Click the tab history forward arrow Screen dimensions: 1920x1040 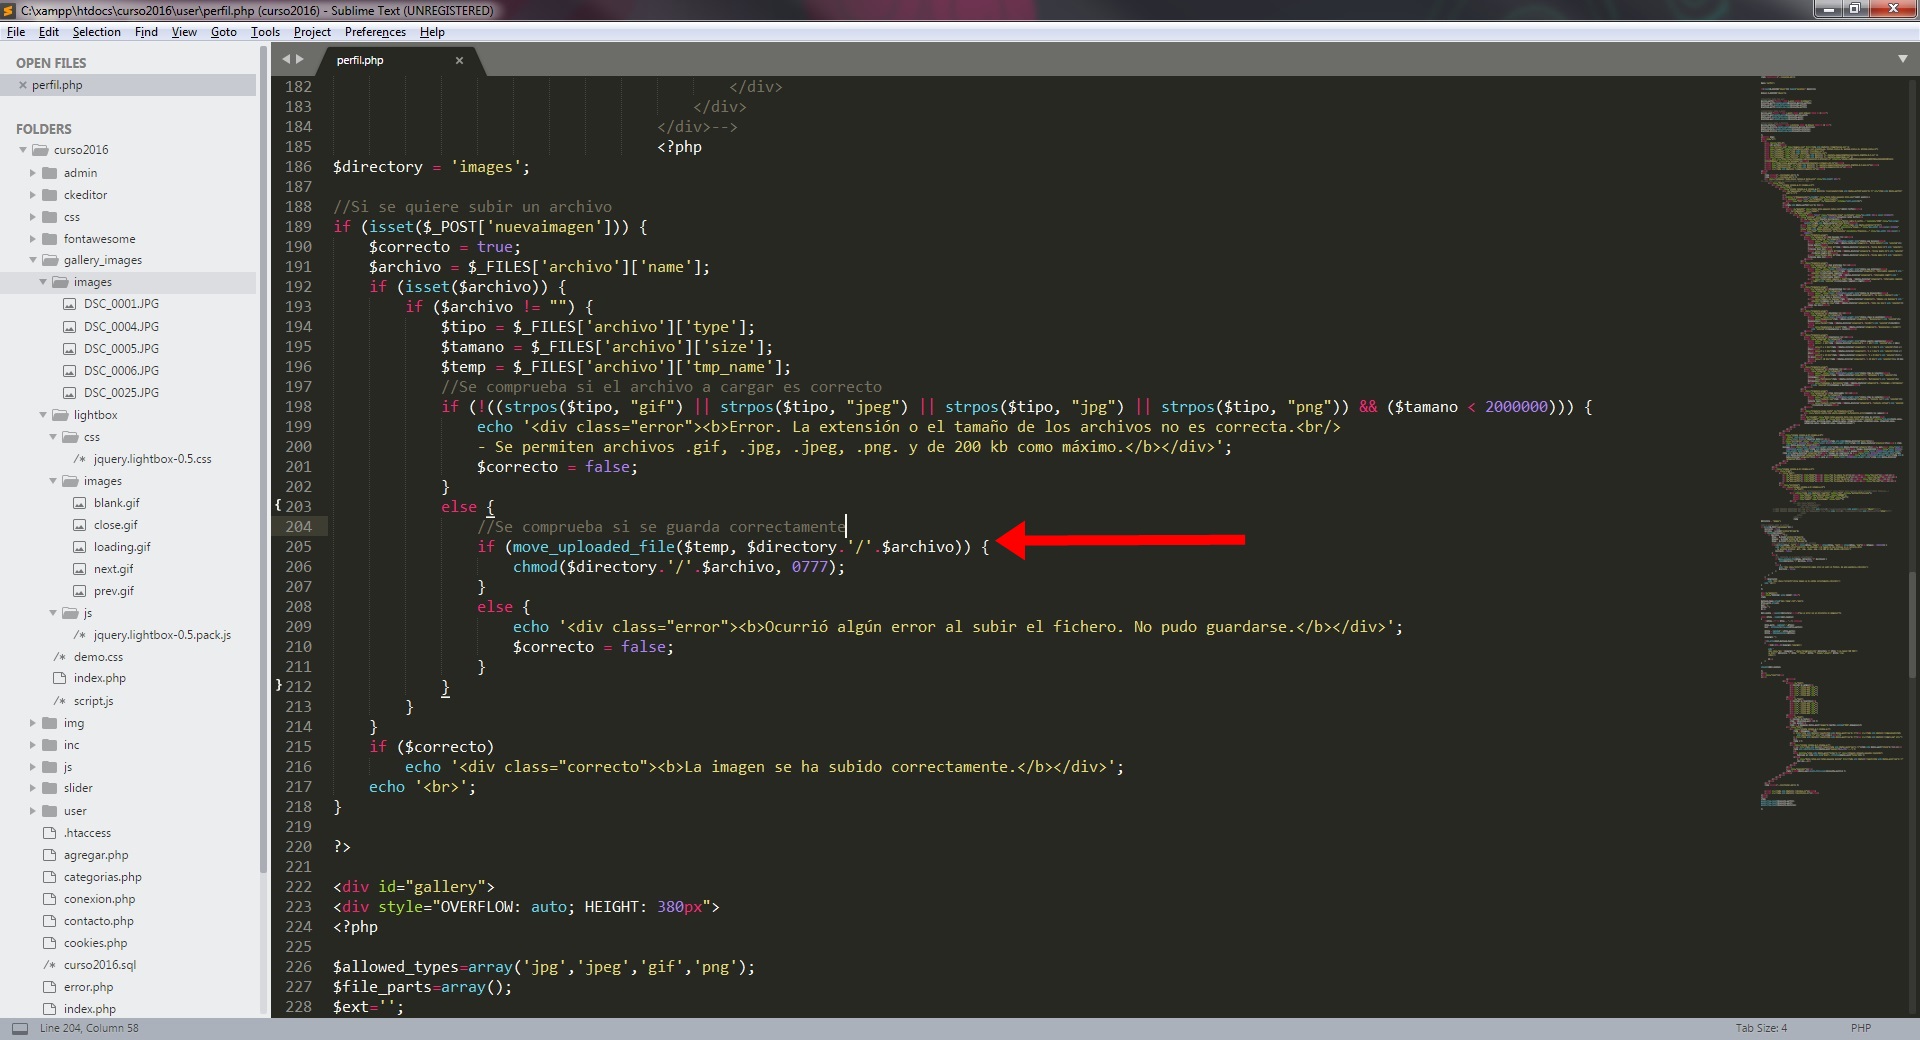(299, 59)
